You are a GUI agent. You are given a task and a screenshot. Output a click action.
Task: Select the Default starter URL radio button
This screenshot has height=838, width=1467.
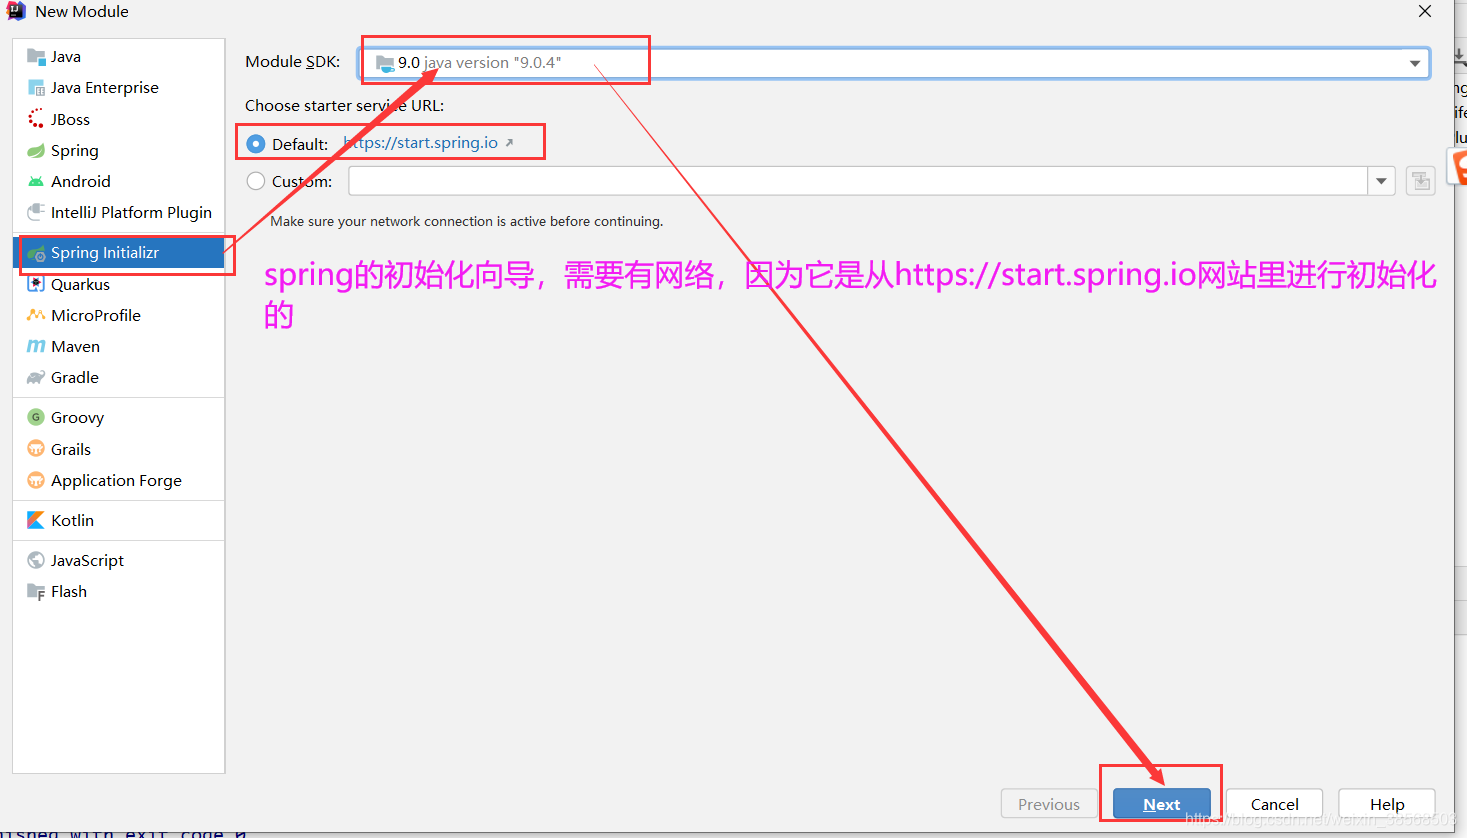coord(256,144)
